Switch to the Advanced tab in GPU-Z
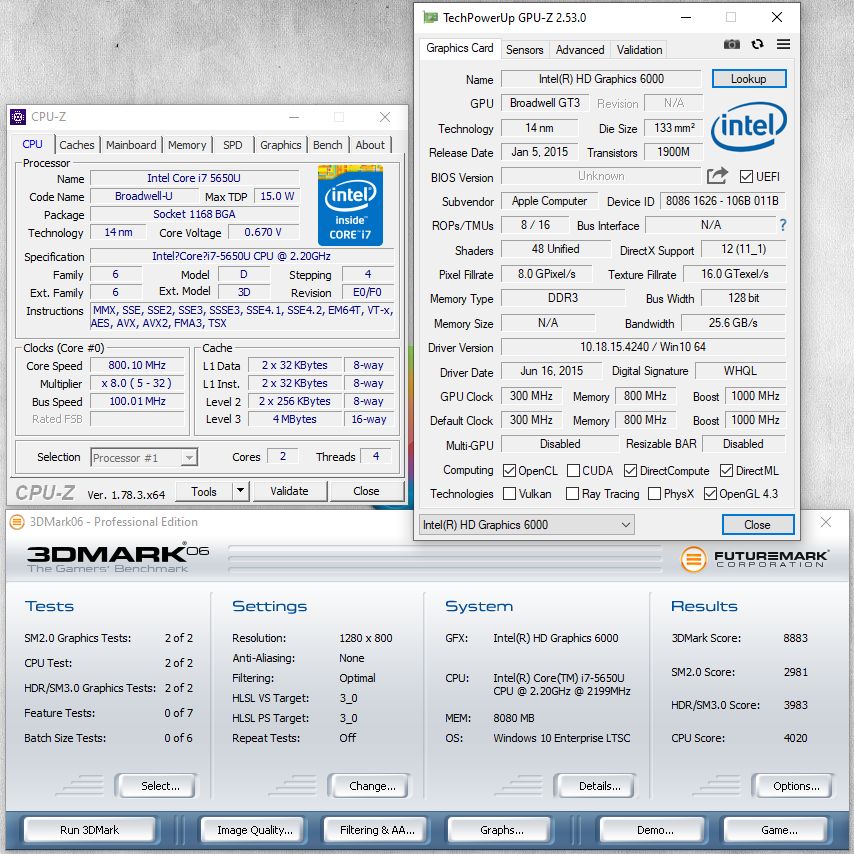 point(580,50)
